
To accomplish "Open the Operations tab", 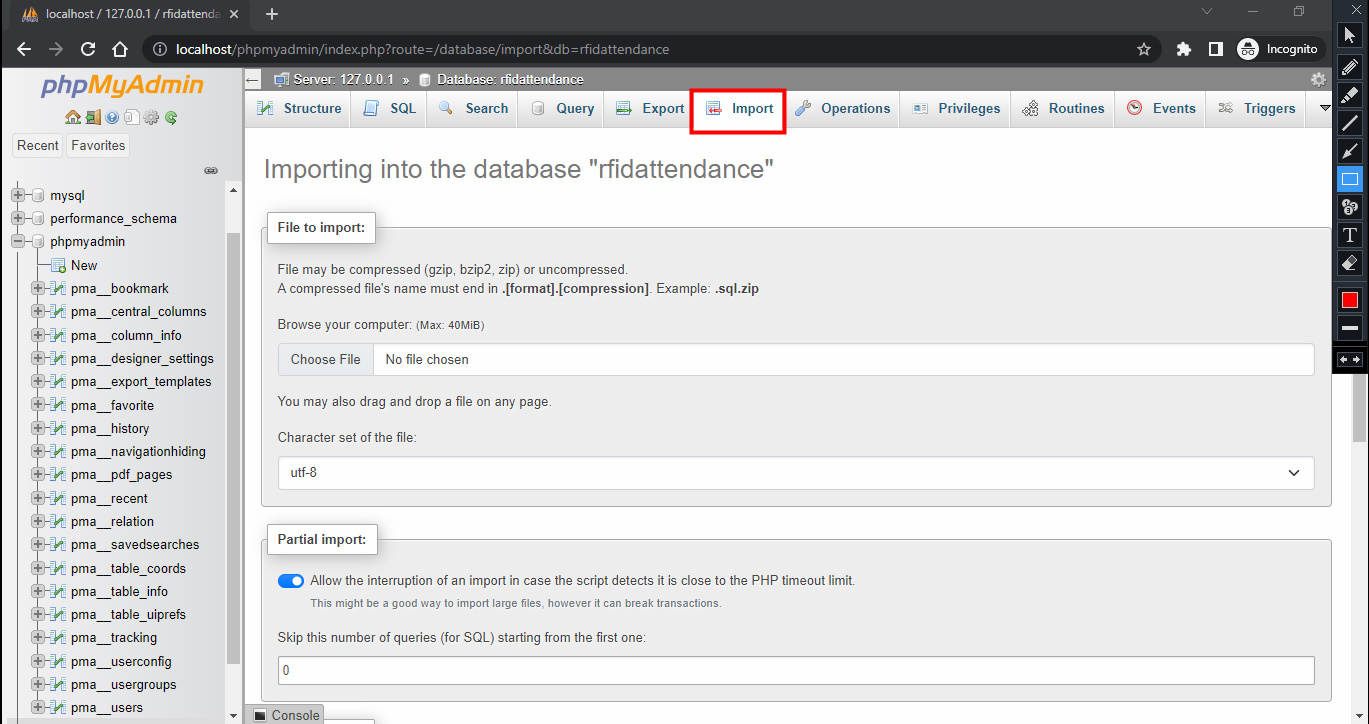I will pos(842,109).
